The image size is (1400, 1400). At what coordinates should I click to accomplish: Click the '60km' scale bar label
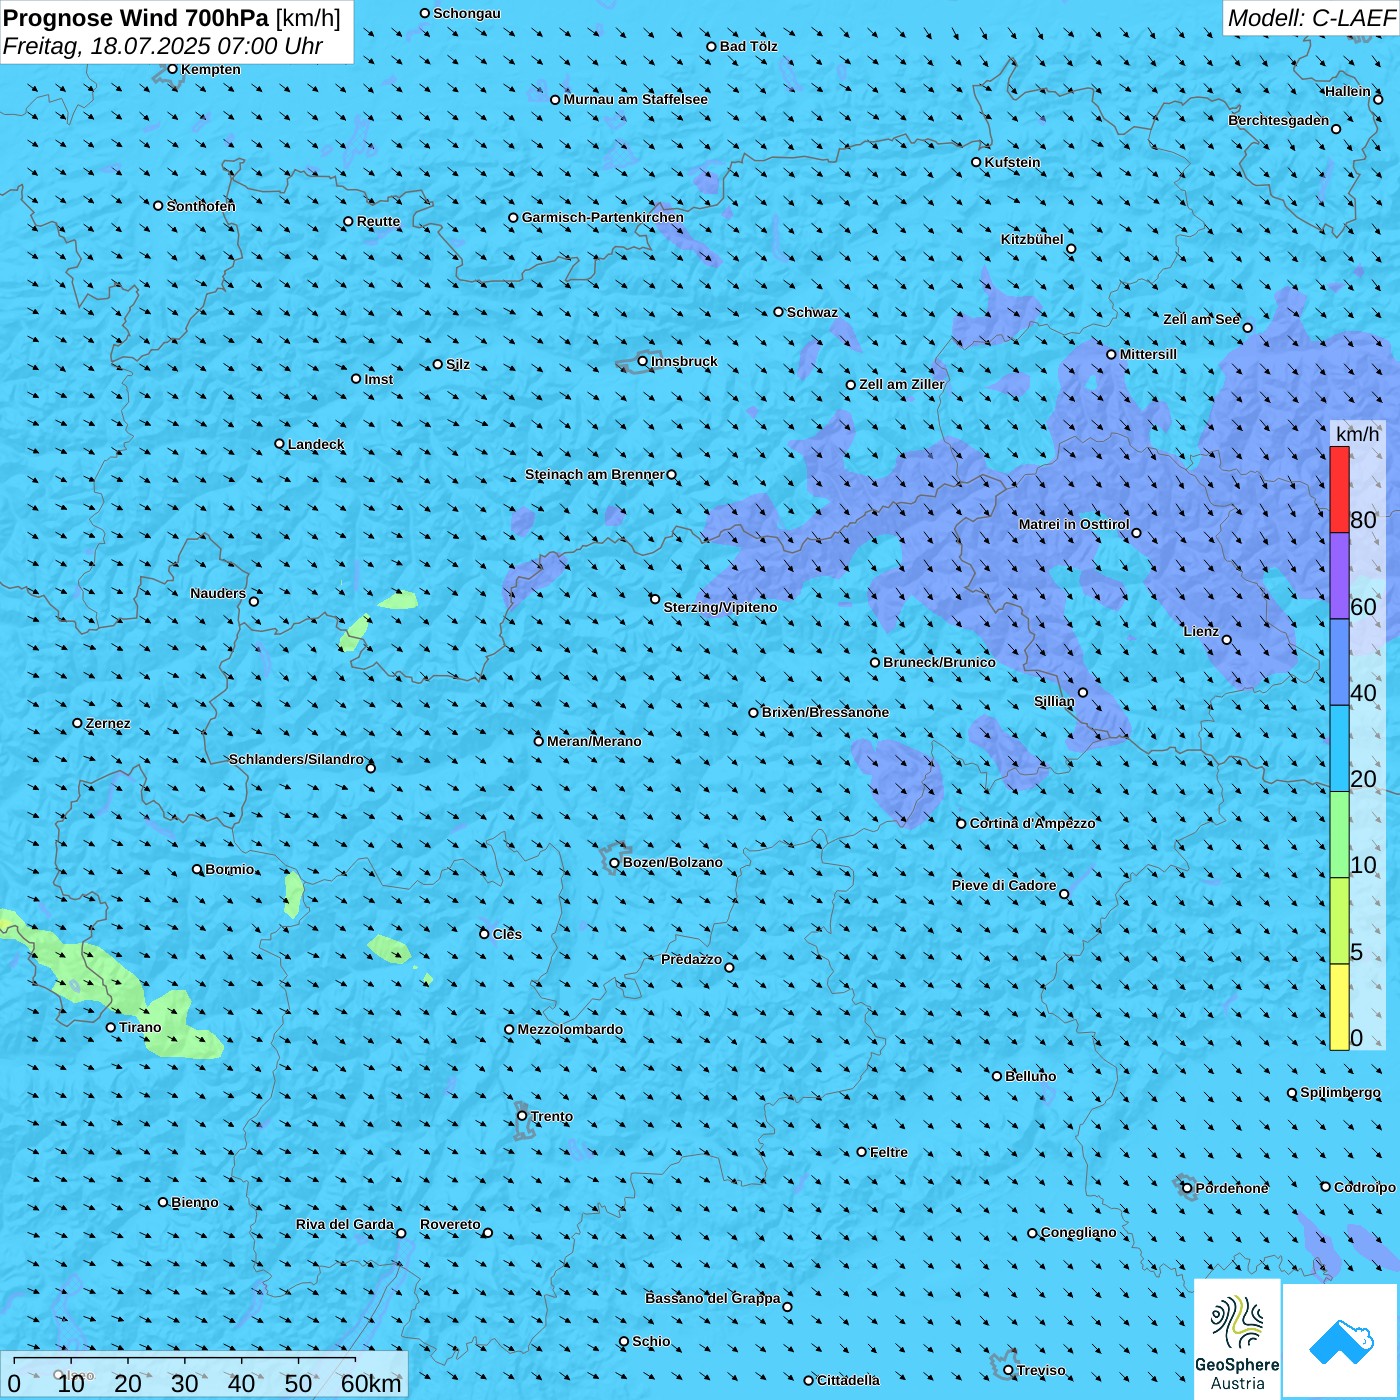coord(371,1383)
